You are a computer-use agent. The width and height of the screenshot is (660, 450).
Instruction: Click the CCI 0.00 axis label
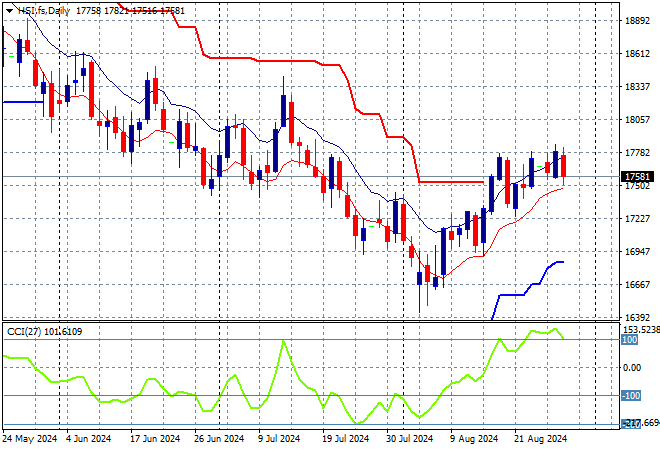coord(632,367)
